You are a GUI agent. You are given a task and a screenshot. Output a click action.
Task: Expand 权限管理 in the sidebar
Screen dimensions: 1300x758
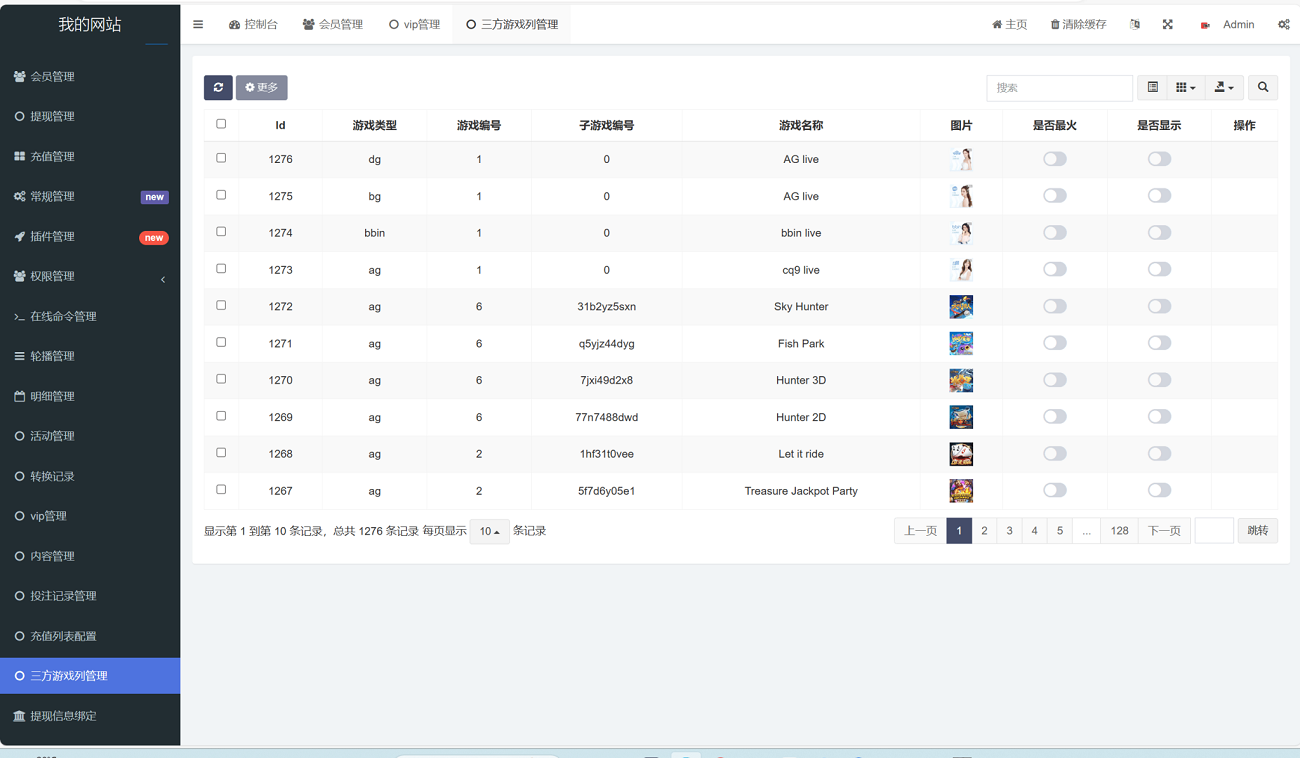90,276
